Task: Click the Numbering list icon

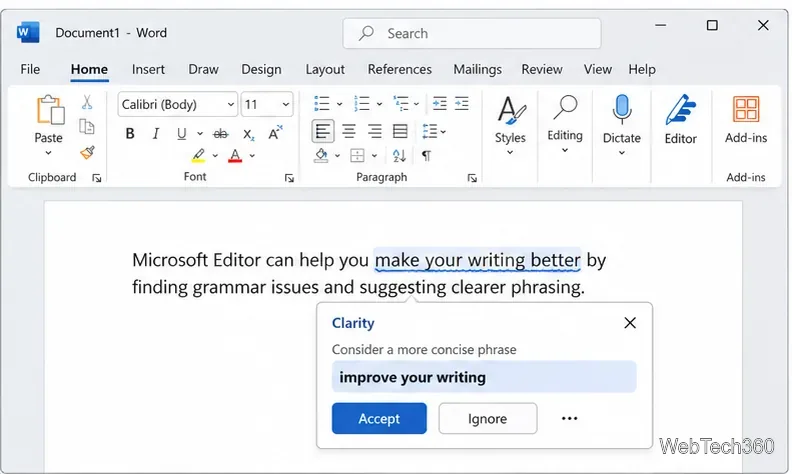Action: click(x=362, y=104)
